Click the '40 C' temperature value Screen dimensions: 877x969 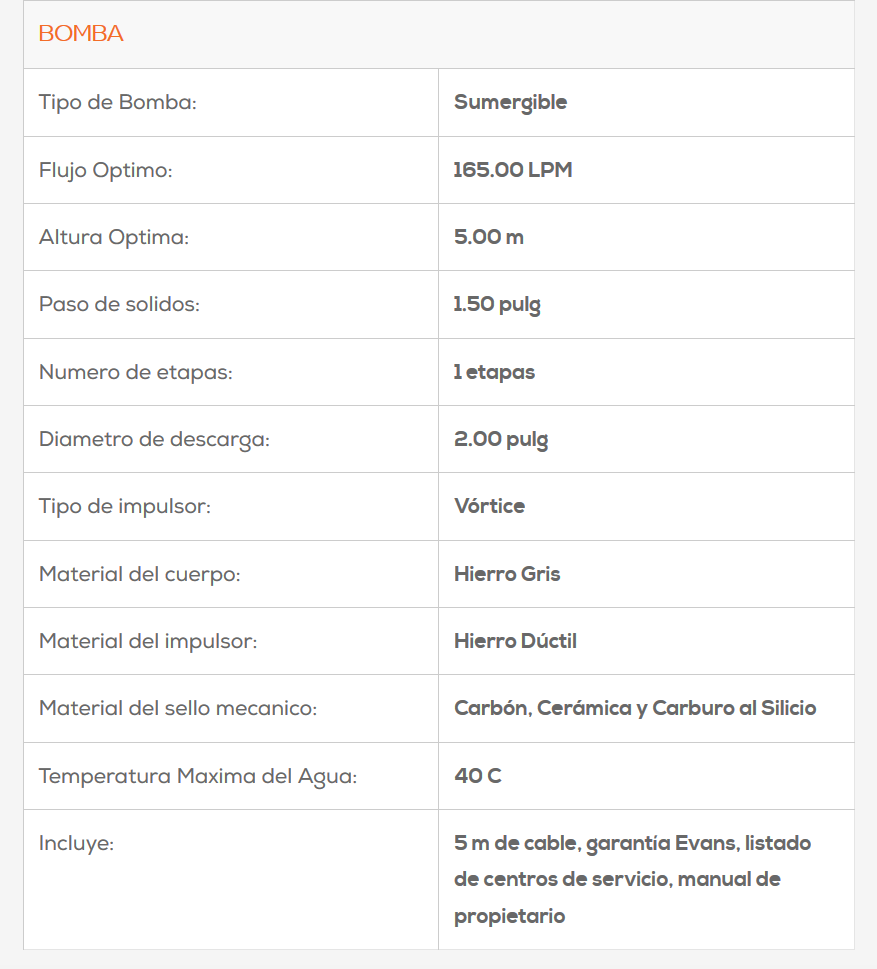pos(477,776)
